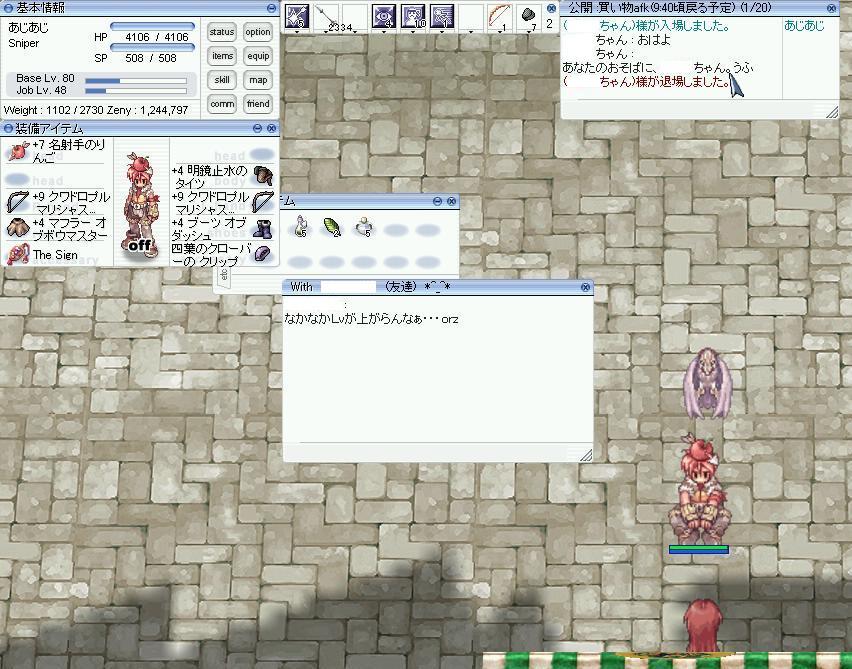Click the right-side +9 bow icon
Screen dimensions: 852x669
coord(264,202)
